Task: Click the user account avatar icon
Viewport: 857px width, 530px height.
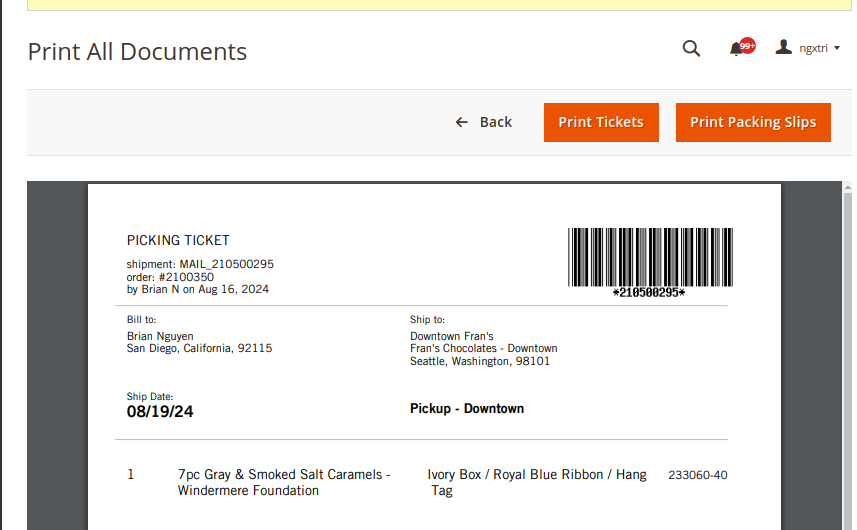Action: [x=784, y=47]
